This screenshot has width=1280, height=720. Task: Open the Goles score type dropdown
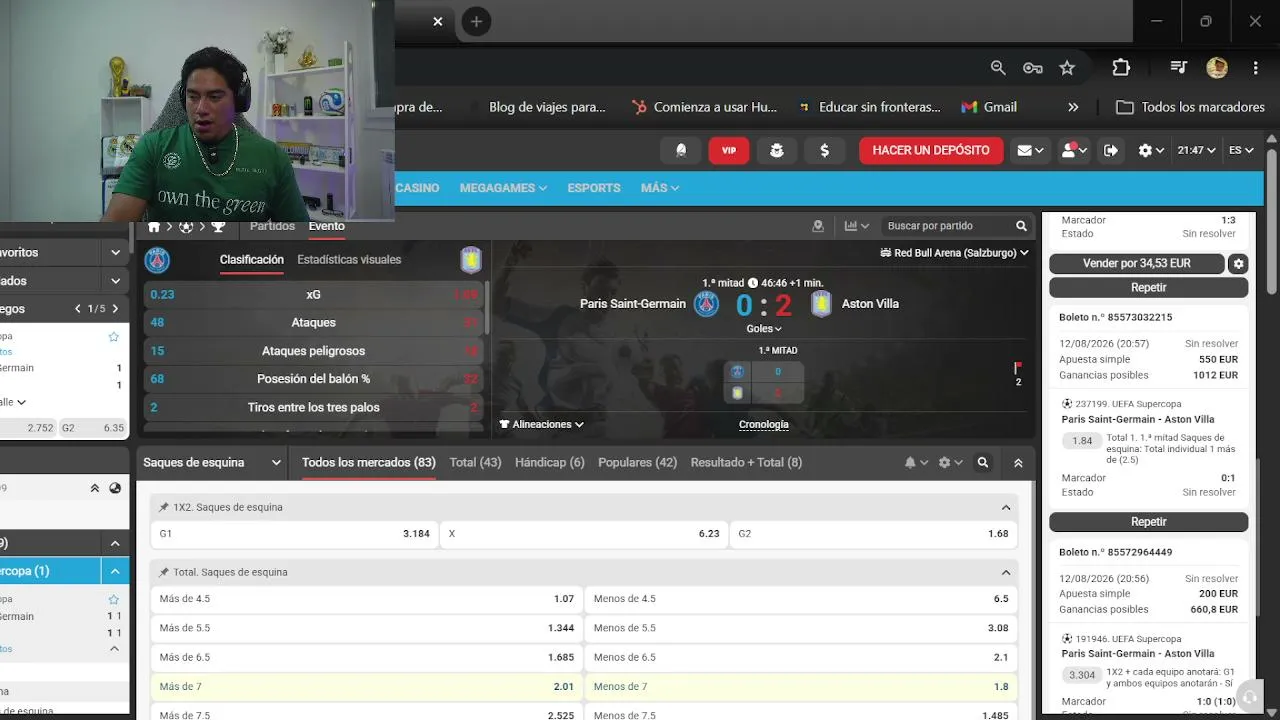[x=764, y=329]
